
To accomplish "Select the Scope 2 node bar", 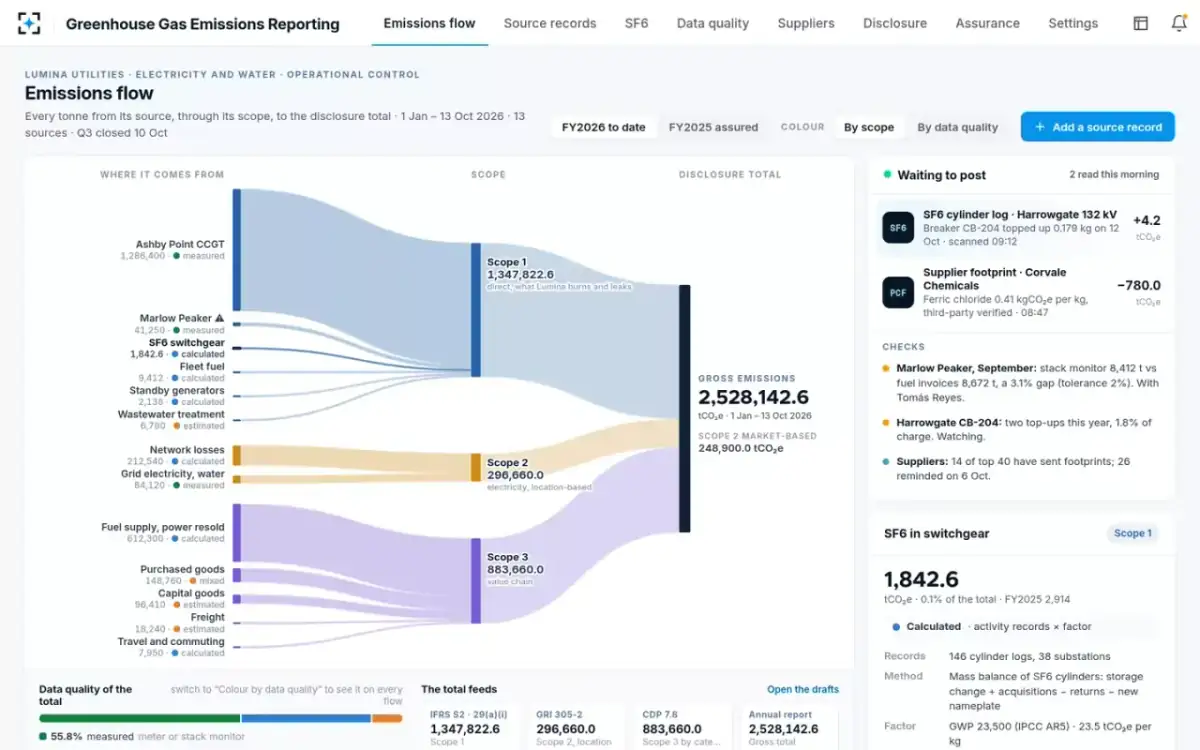I will (x=476, y=467).
